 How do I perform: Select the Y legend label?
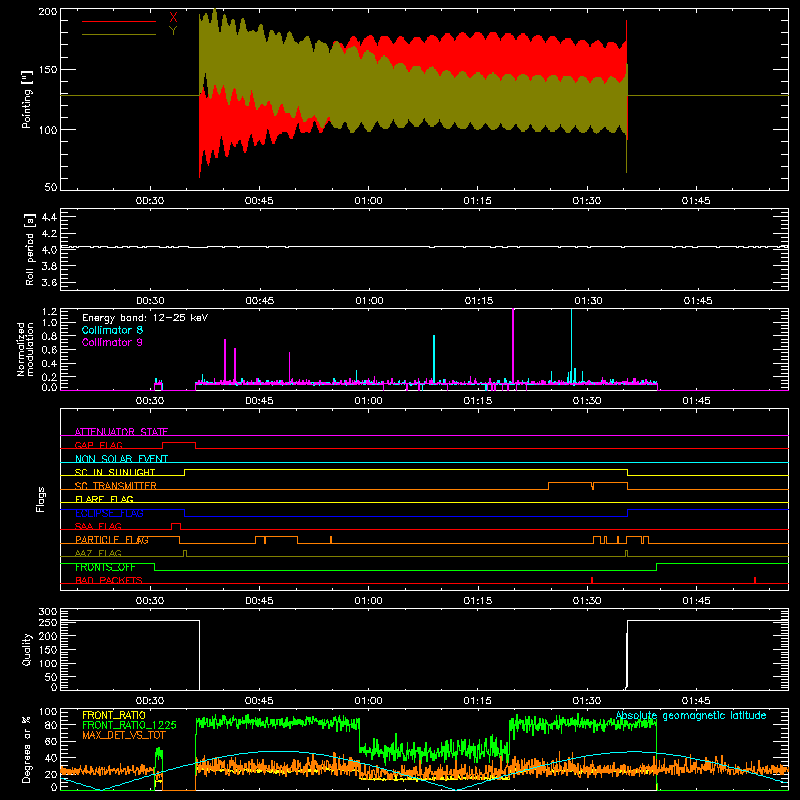(173, 31)
